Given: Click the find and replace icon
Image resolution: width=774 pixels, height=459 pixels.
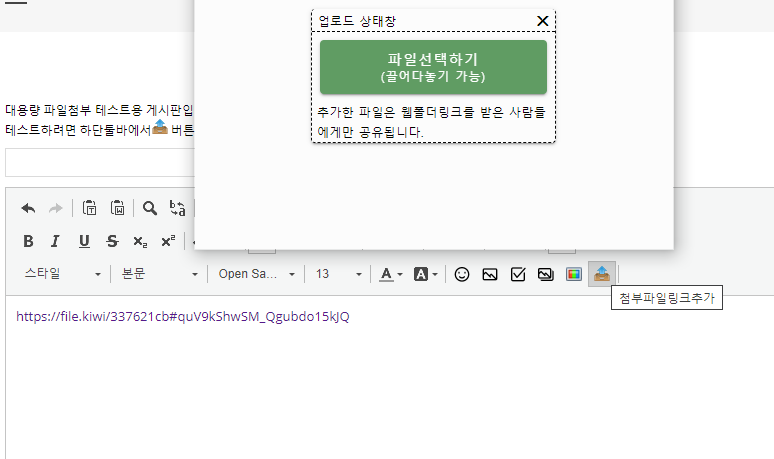Looking at the screenshot, I should pyautogui.click(x=178, y=208).
